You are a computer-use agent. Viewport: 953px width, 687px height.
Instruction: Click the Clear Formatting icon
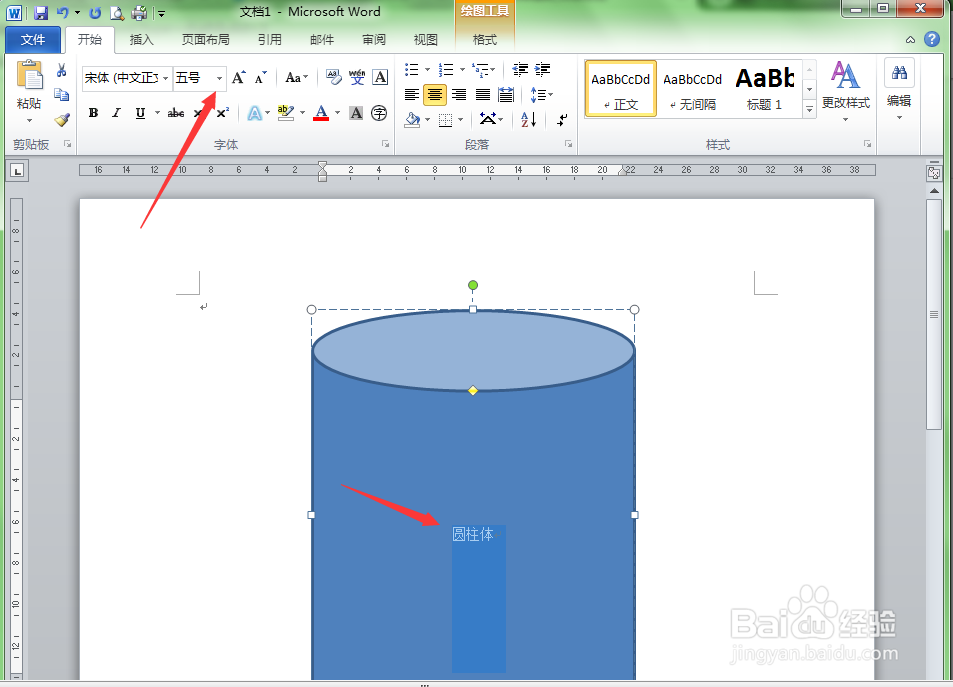(333, 77)
